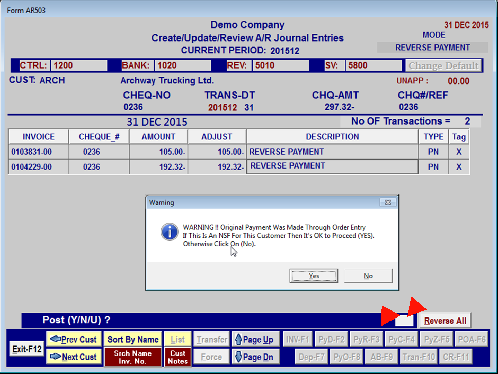The height and width of the screenshot is (374, 498).
Task: Click Sort By Name button
Action: tap(133, 339)
